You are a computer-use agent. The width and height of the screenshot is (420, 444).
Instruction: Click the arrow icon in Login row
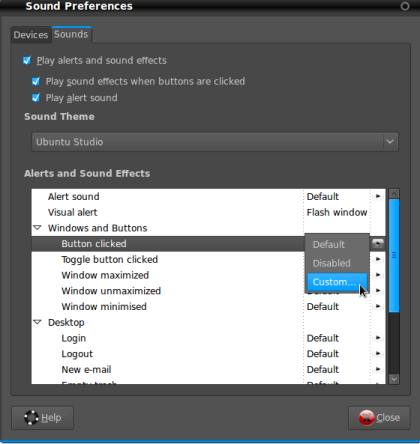pos(378,338)
